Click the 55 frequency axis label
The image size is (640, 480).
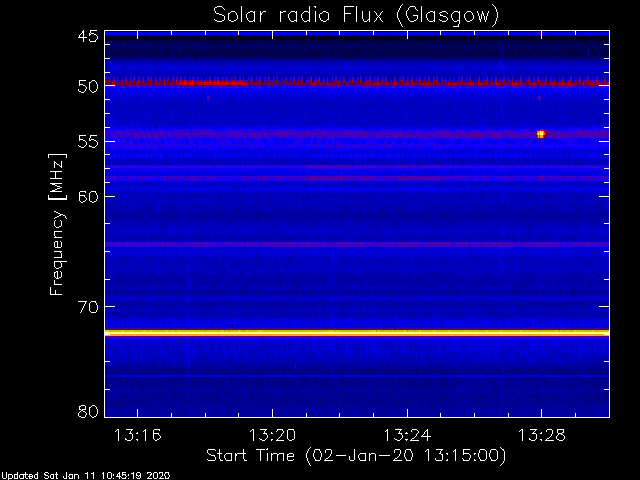pyautogui.click(x=88, y=142)
